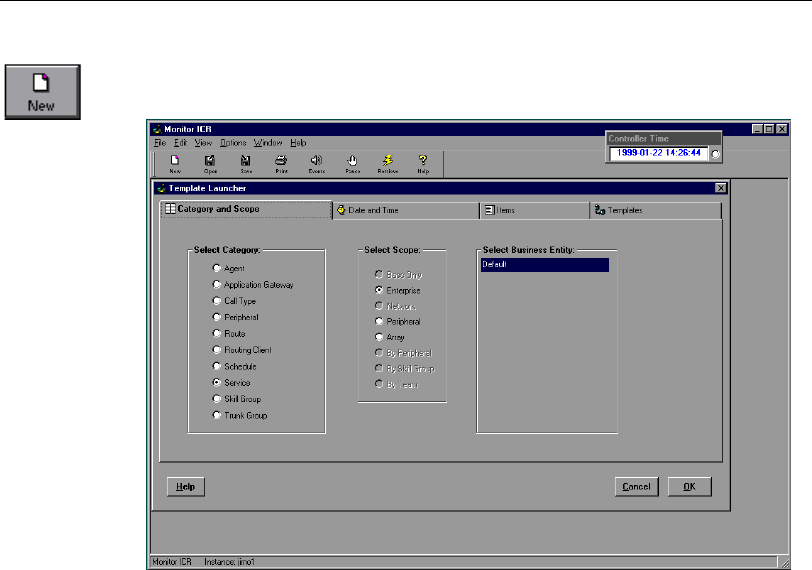Open the Edit menu
Screen dimensions: 812x570
180,143
